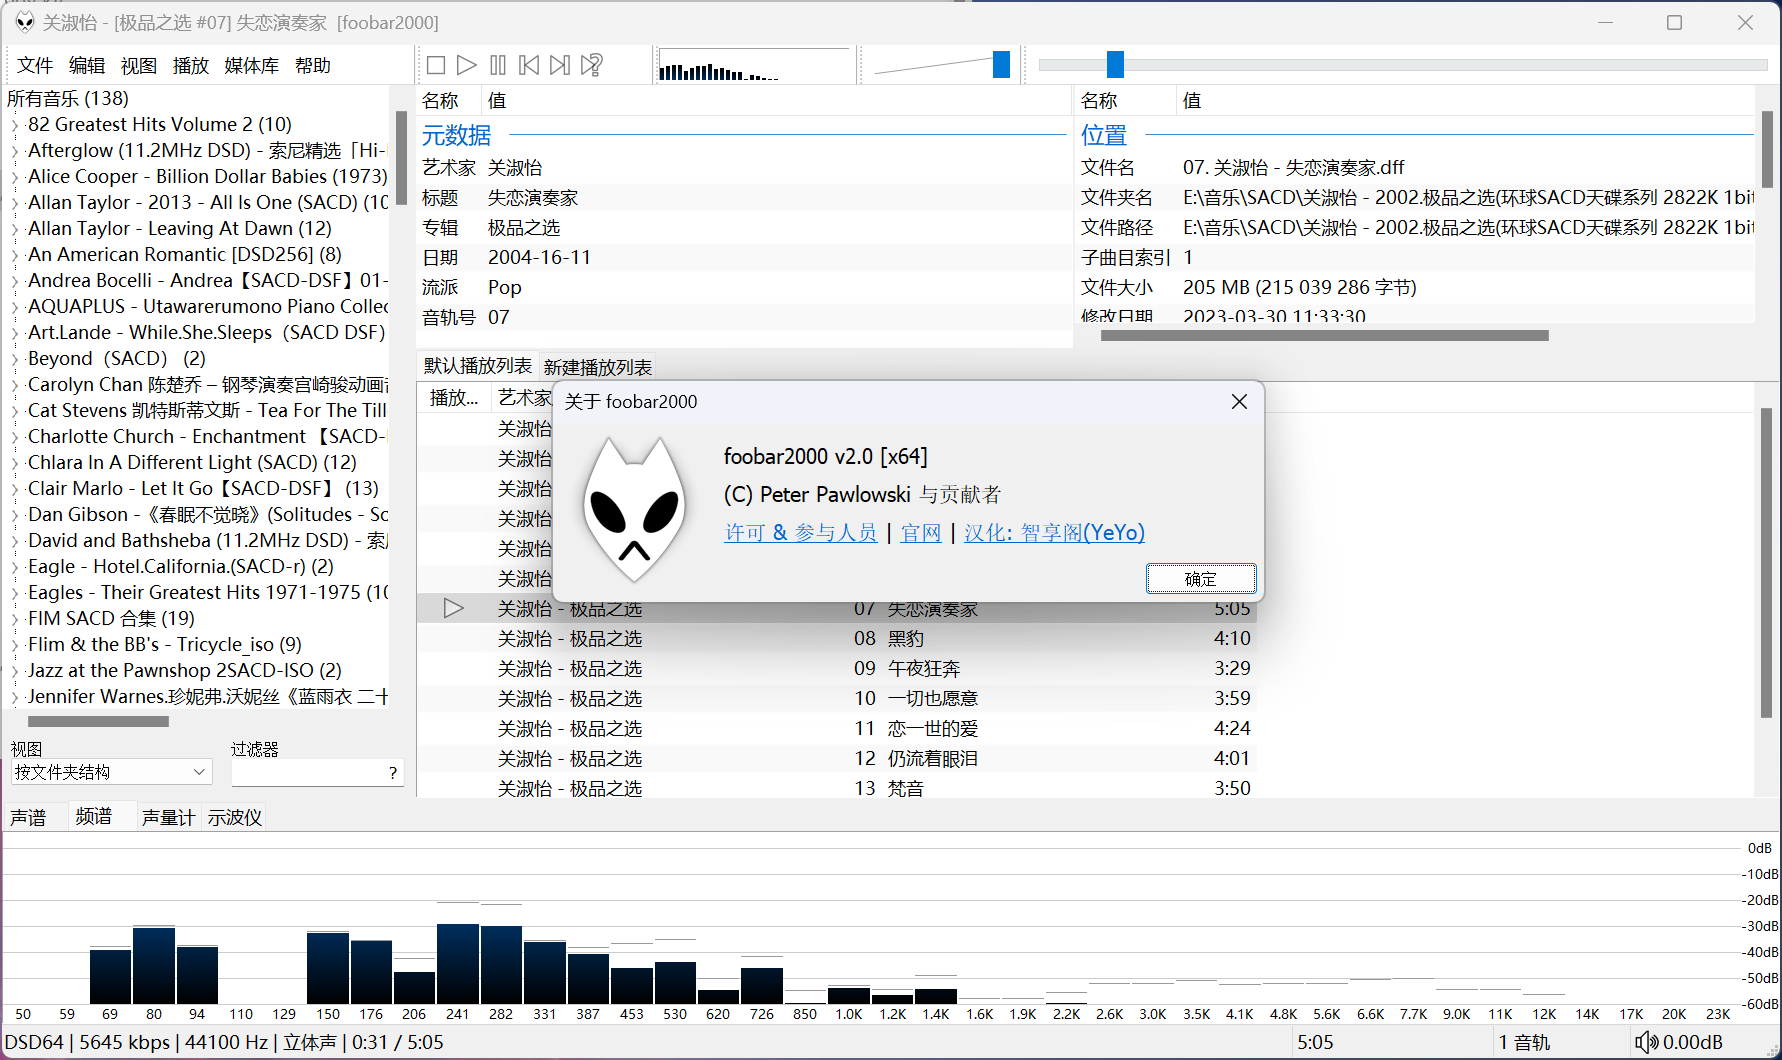Click the Stop playback button

436,65
